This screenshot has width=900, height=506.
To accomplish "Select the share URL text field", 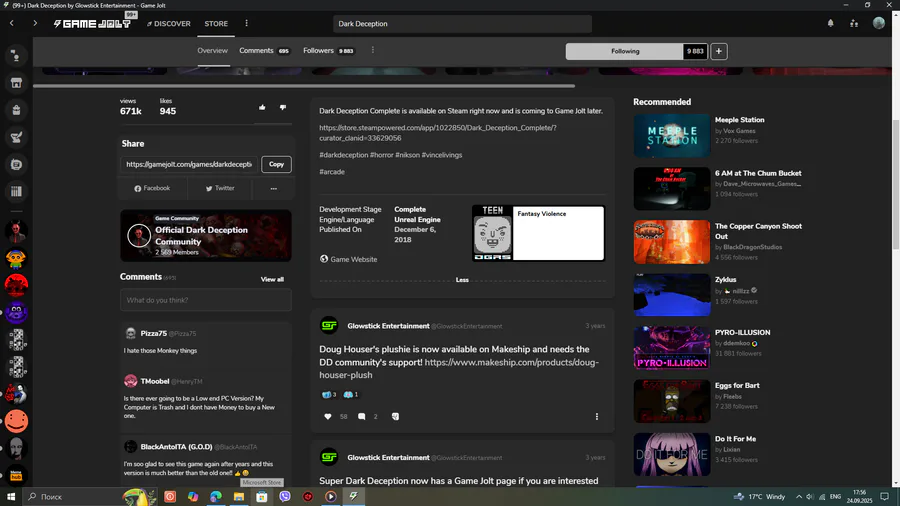I will coord(189,164).
